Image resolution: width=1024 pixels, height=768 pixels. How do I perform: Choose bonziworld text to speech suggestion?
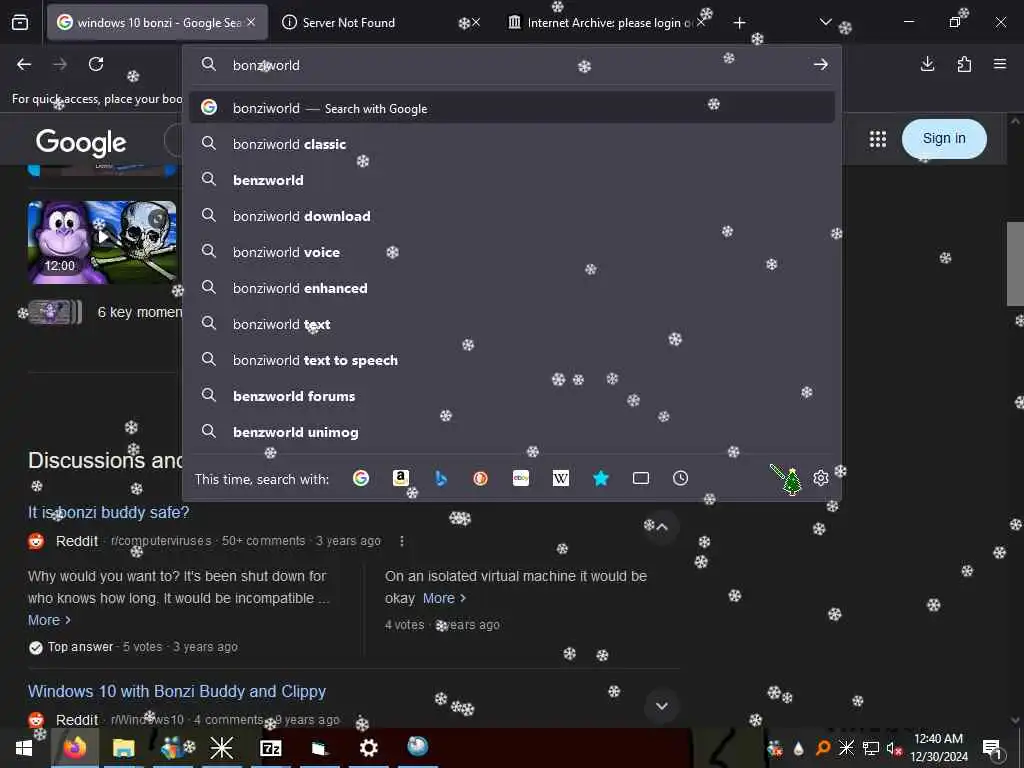[511, 360]
